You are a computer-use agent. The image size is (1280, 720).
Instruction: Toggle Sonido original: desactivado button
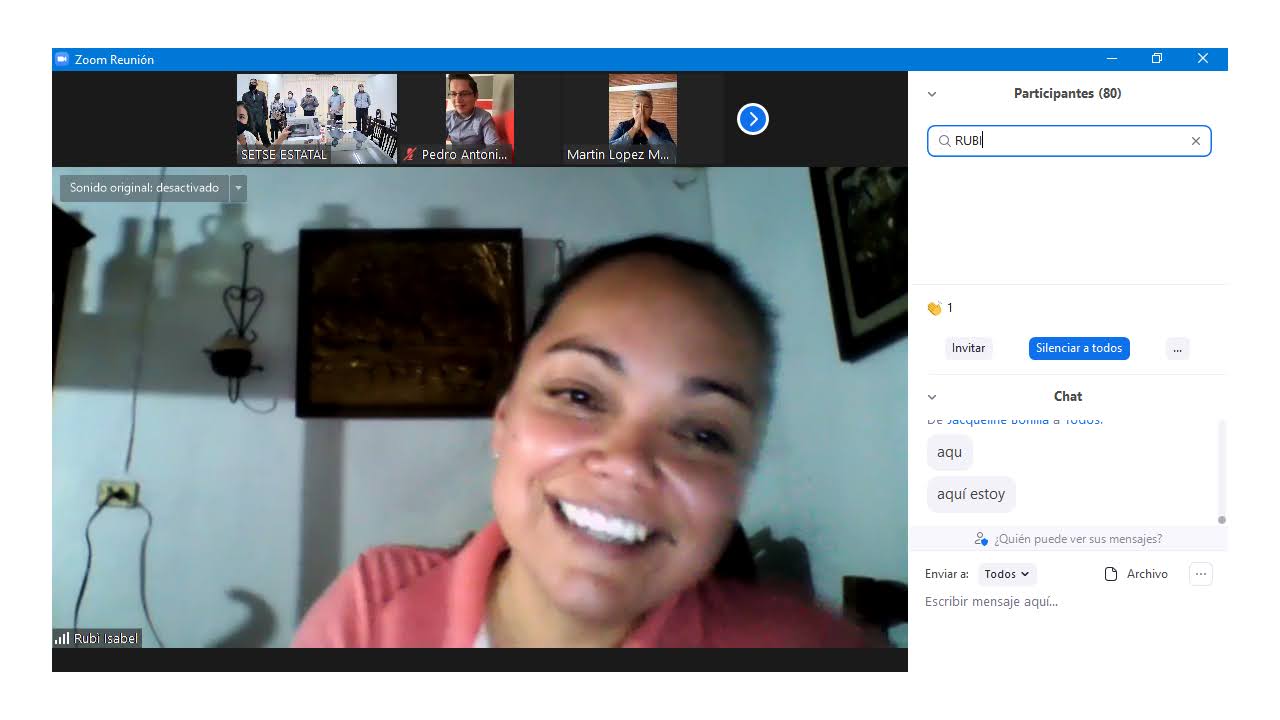click(x=144, y=188)
